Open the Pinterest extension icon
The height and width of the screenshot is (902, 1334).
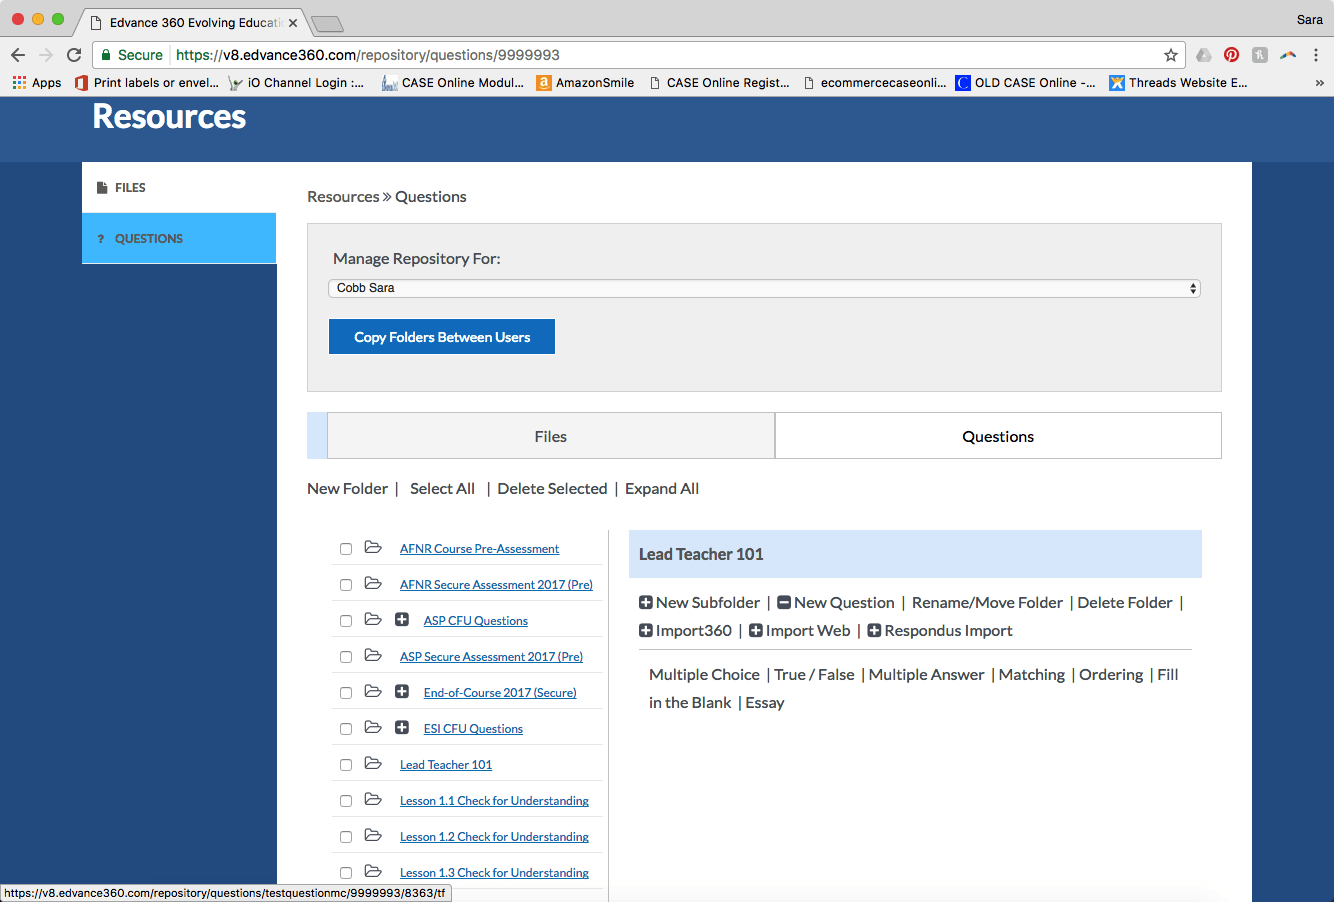[1231, 55]
